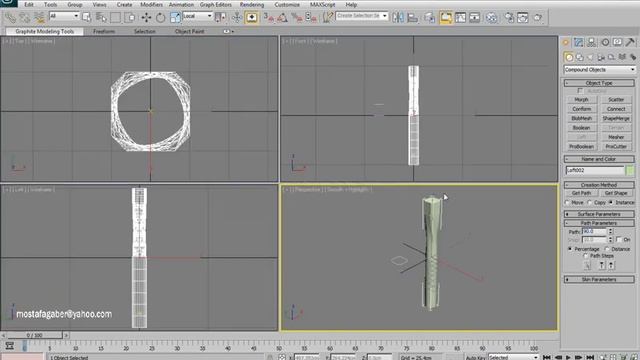Click the Get Path button

(582, 193)
